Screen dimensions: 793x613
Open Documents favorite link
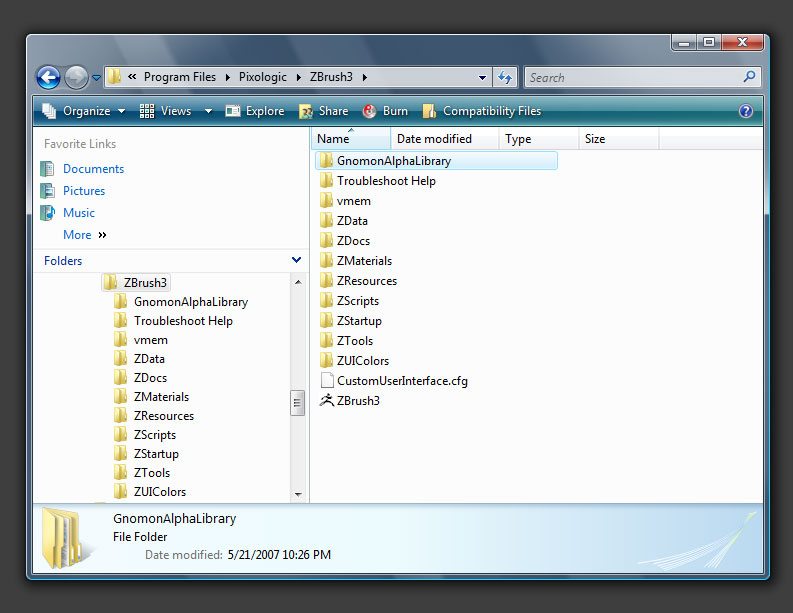(93, 169)
